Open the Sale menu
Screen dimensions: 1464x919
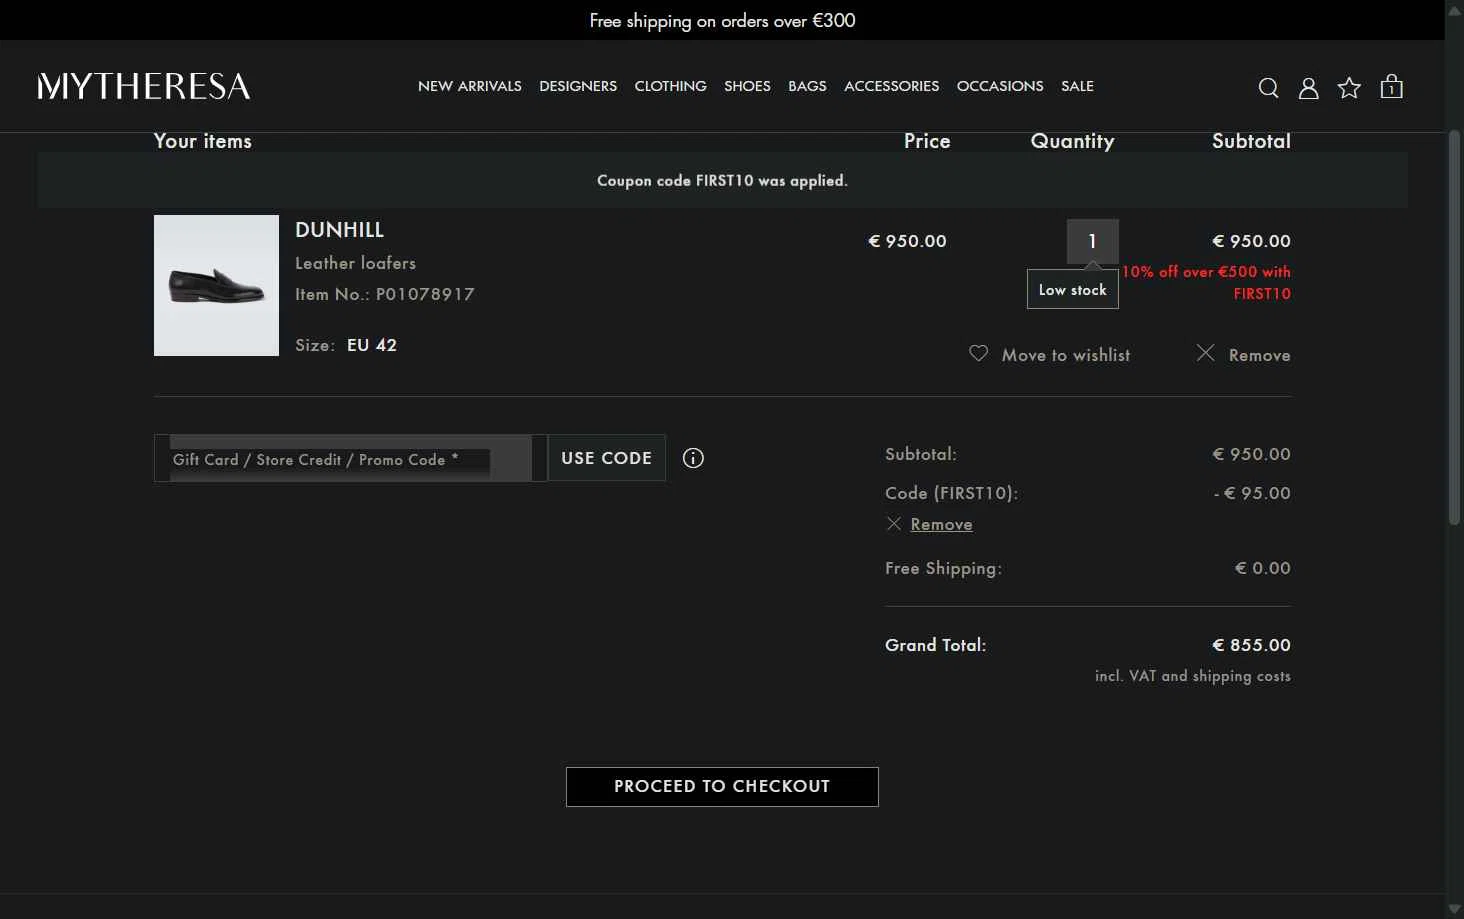pos(1077,86)
